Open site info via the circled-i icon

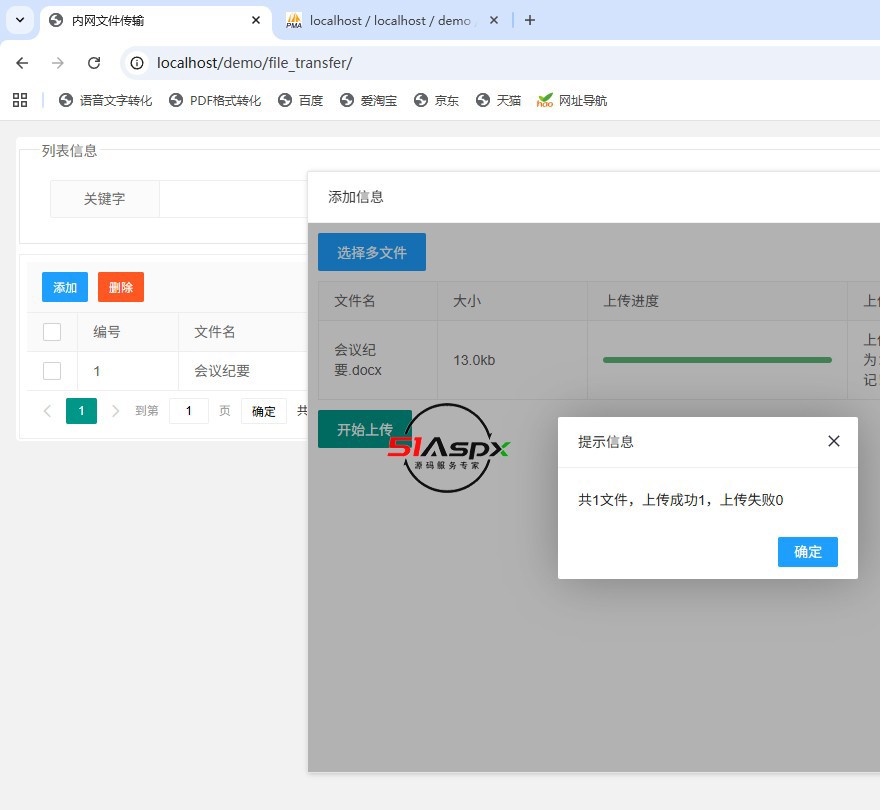(x=135, y=62)
